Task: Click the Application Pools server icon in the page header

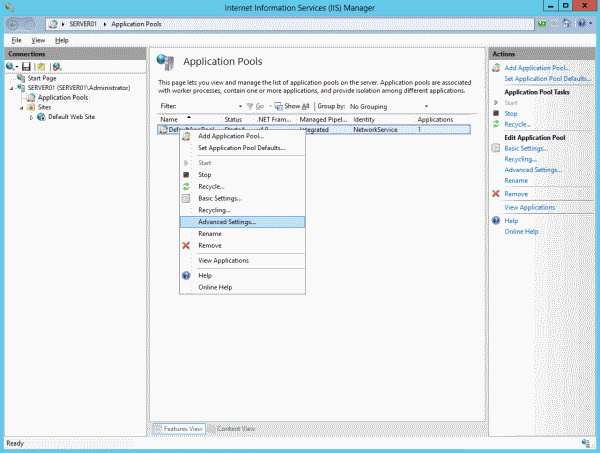Action: point(166,62)
